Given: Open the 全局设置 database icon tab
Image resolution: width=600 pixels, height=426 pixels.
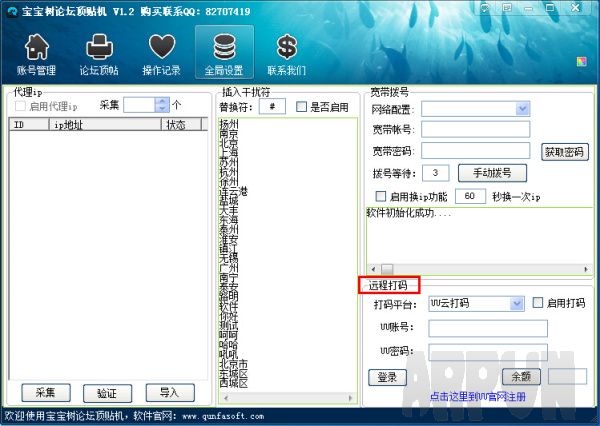Looking at the screenshot, I should pos(224,52).
